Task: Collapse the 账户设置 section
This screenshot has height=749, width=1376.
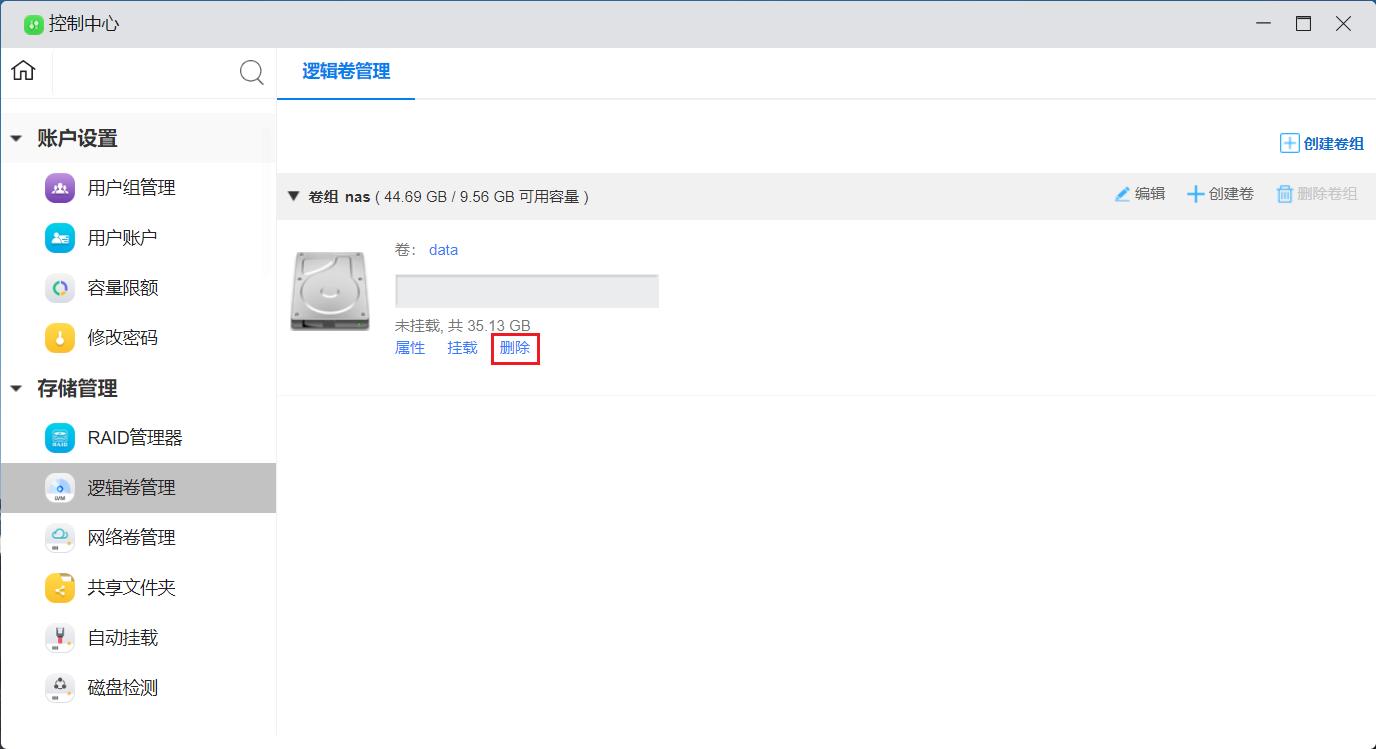Action: (x=16, y=139)
